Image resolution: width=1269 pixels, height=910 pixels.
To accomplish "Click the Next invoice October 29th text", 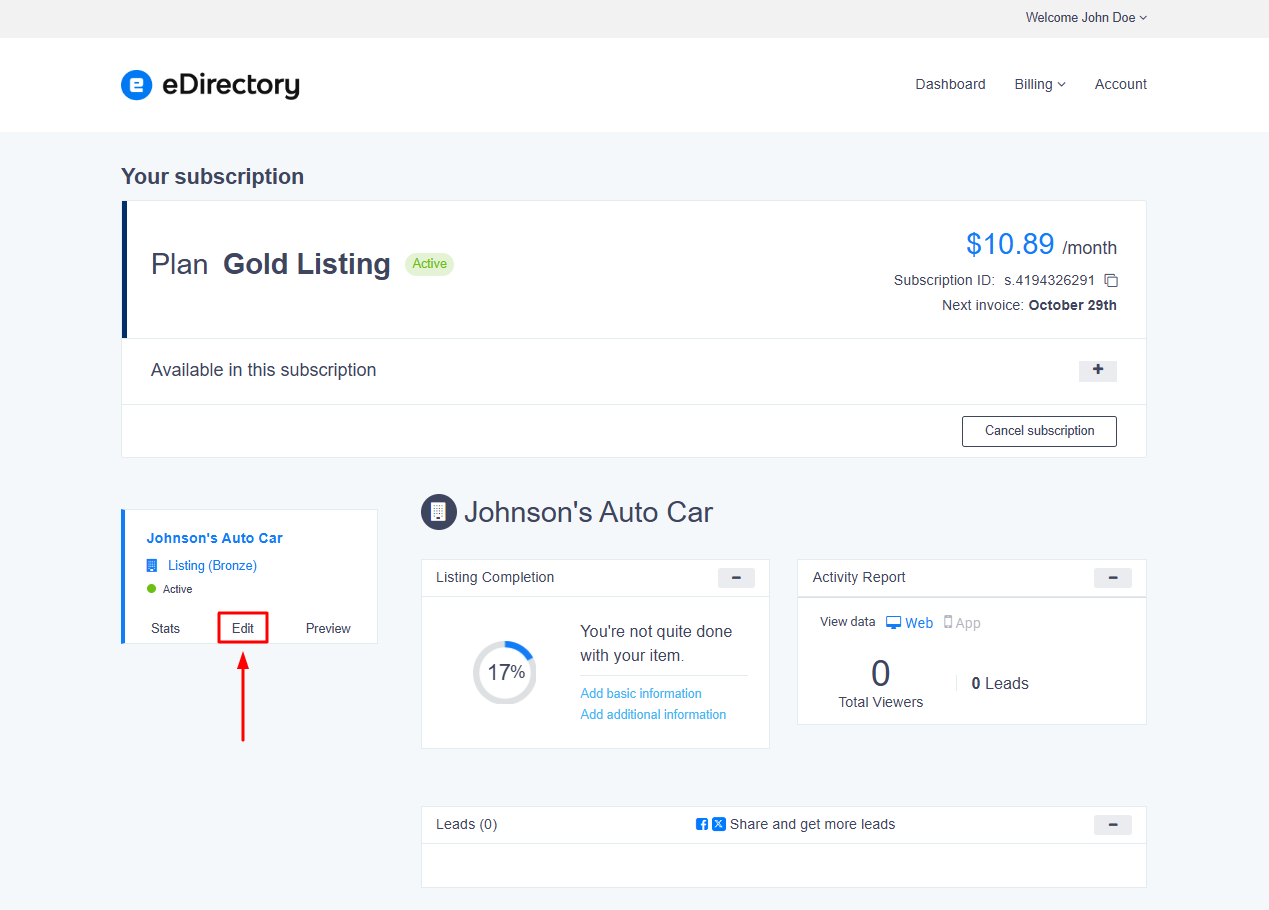I will (x=1029, y=305).
